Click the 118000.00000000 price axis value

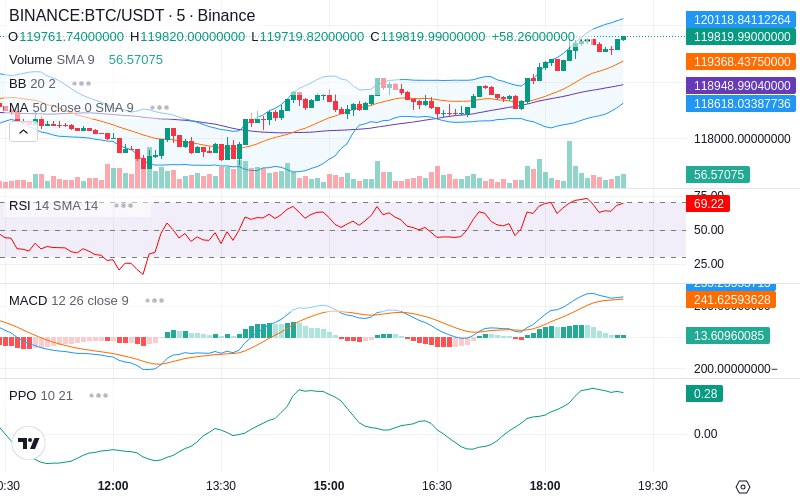[742, 139]
